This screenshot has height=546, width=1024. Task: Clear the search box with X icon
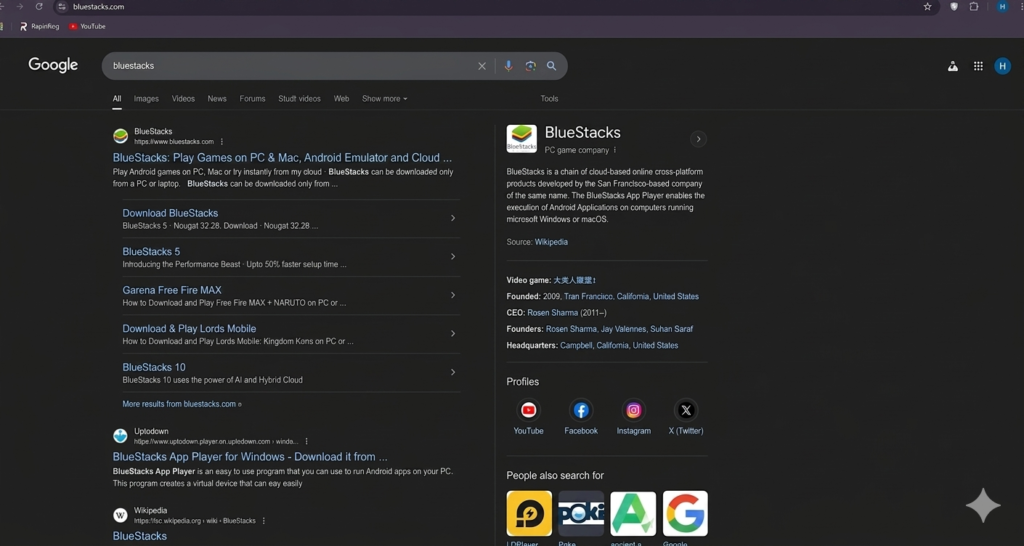pyautogui.click(x=482, y=66)
